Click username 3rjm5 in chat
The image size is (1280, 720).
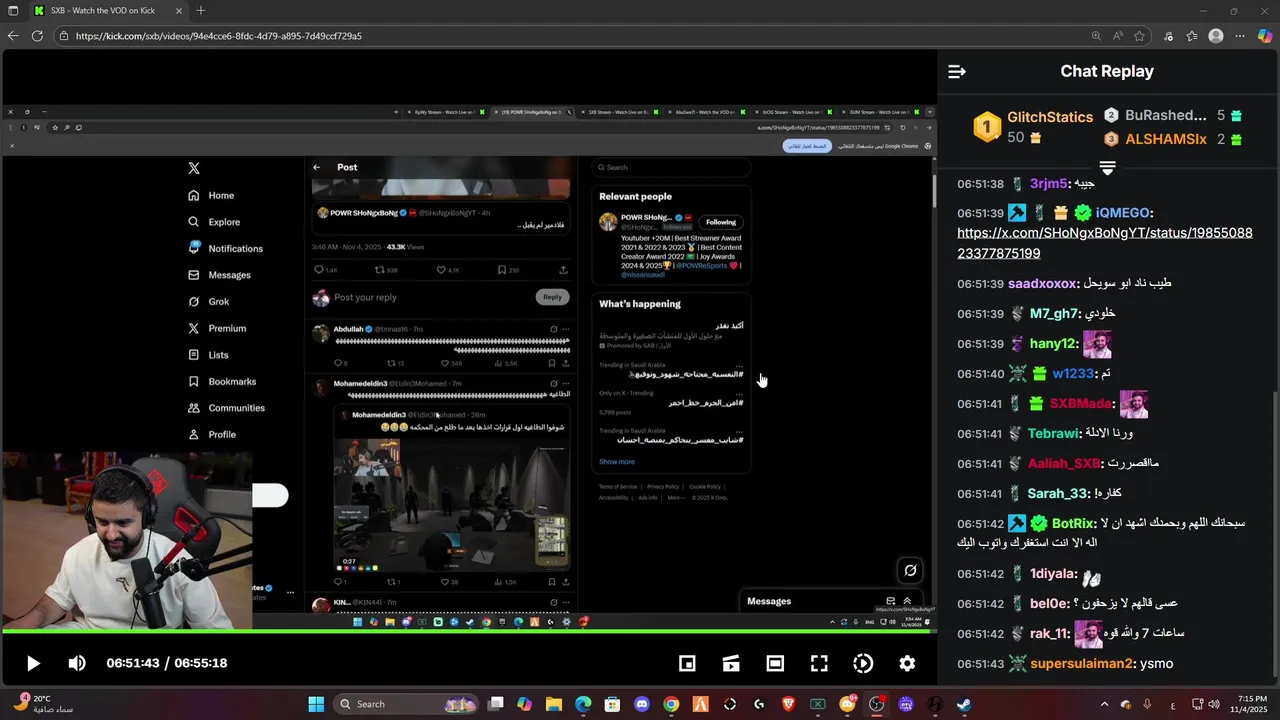[1049, 184]
